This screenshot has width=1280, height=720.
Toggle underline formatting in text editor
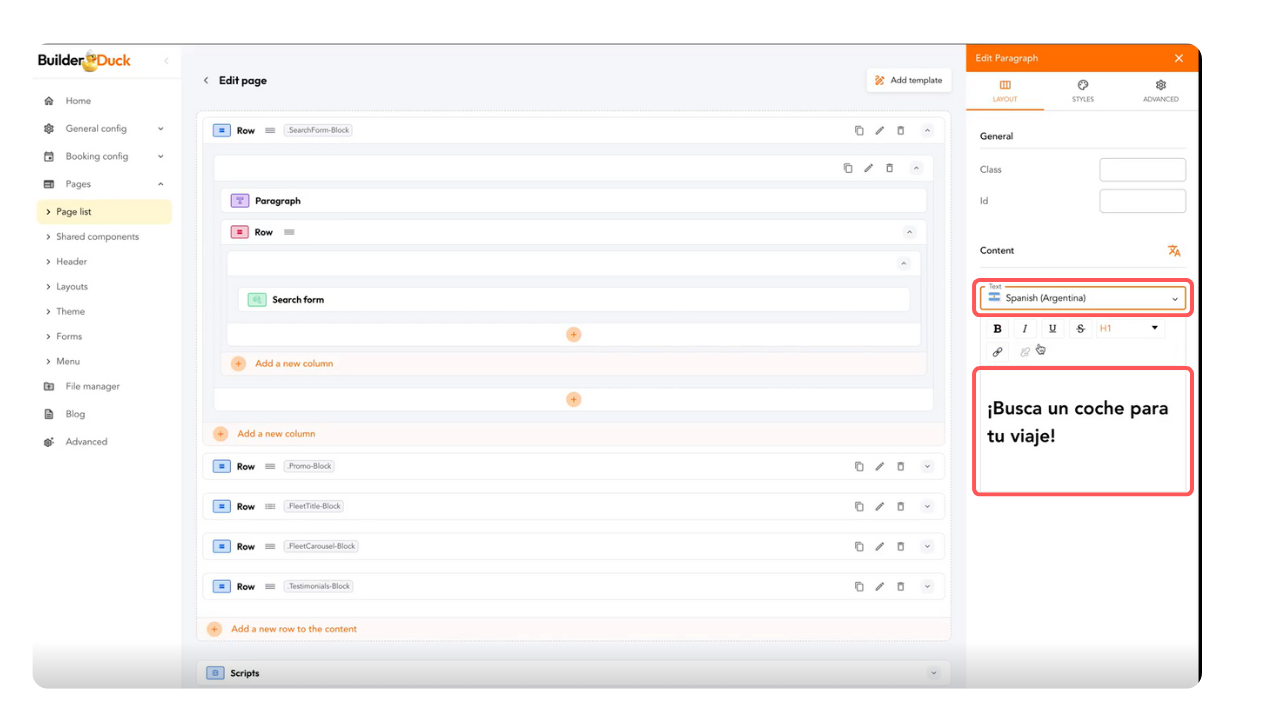tap(1052, 329)
